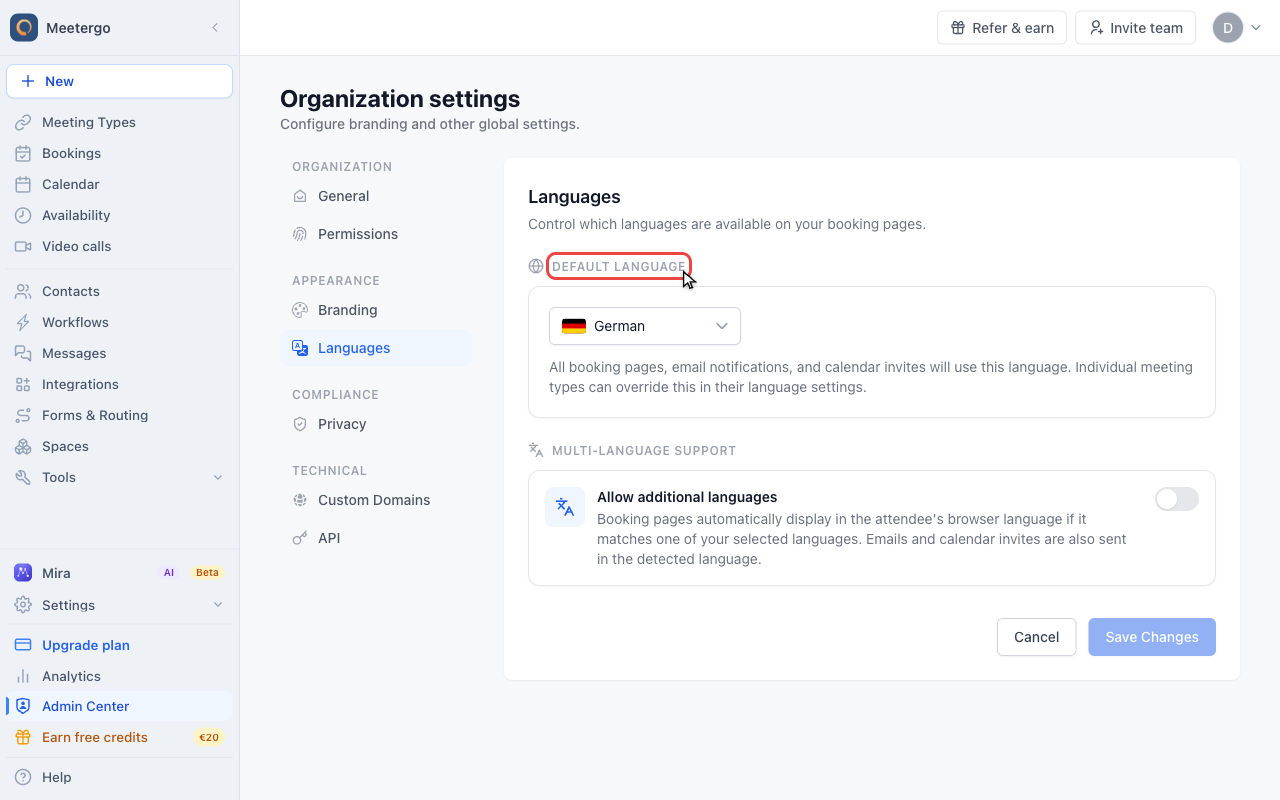Click the Meeting Types label
This screenshot has width=1280, height=800.
(x=89, y=122)
